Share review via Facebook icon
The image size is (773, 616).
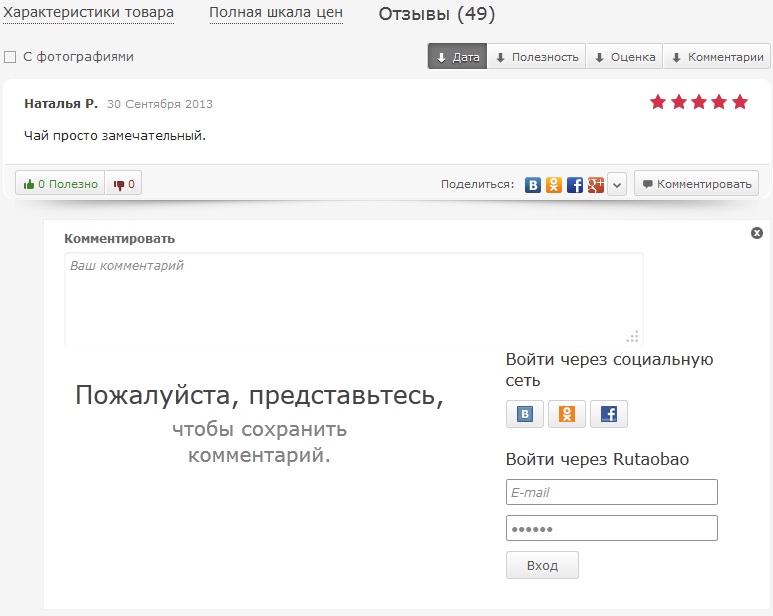[x=575, y=185]
